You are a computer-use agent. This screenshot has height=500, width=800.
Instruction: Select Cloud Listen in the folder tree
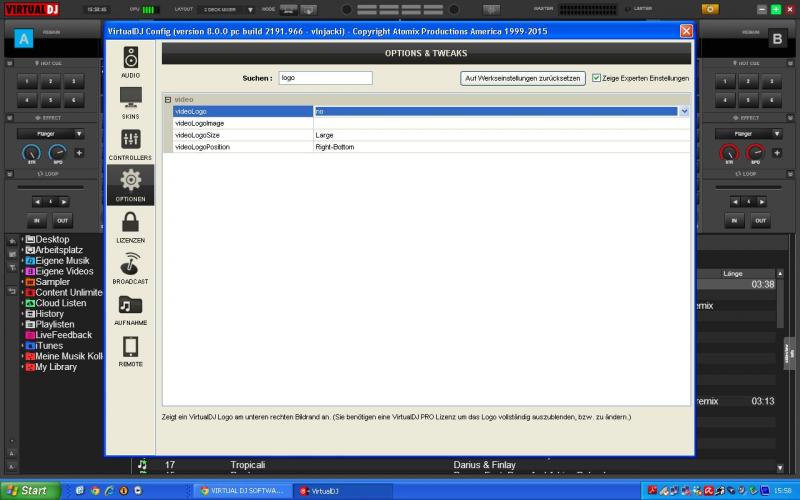(61, 303)
